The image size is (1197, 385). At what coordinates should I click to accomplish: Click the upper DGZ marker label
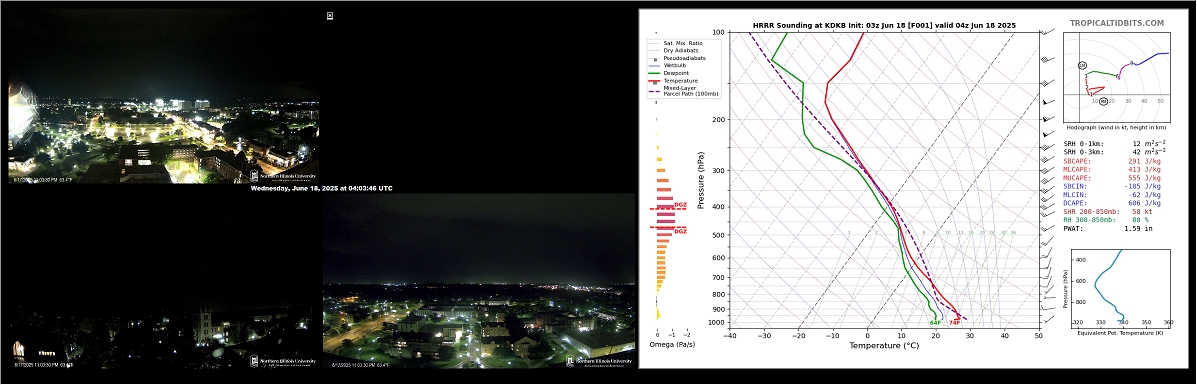[680, 205]
